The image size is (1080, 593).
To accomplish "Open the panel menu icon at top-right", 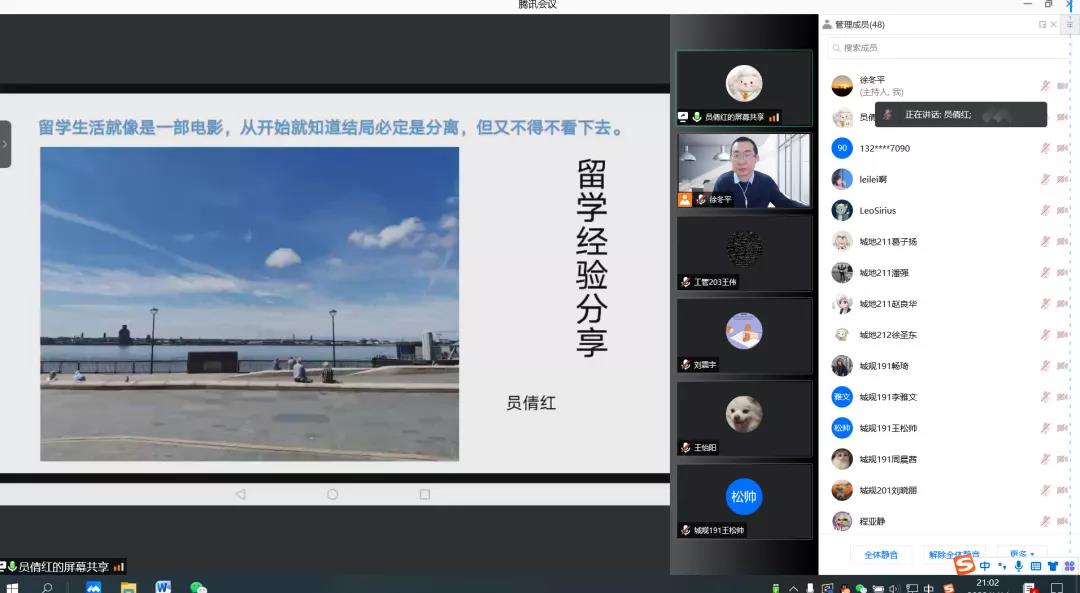I will [1069, 24].
